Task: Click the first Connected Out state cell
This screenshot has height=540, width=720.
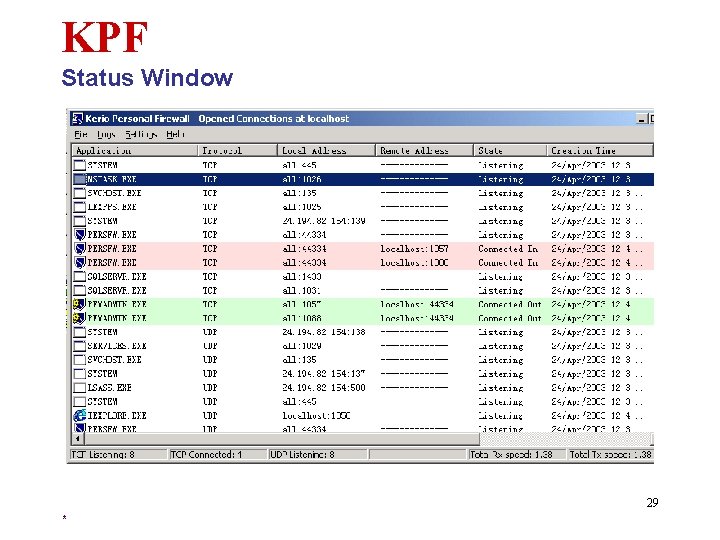Action: coord(510,304)
